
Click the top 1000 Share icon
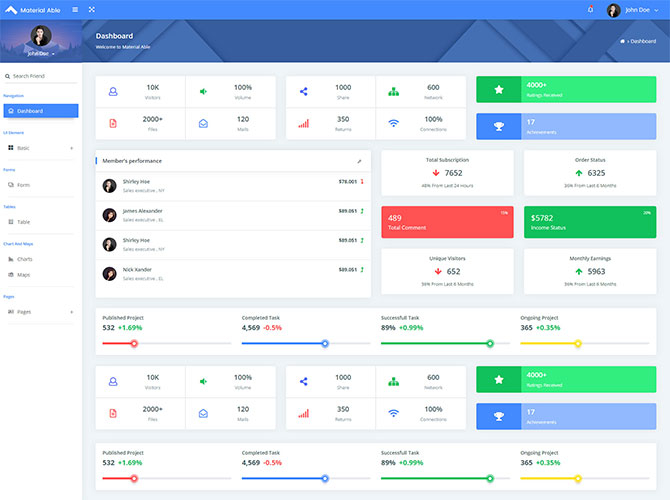[x=303, y=91]
